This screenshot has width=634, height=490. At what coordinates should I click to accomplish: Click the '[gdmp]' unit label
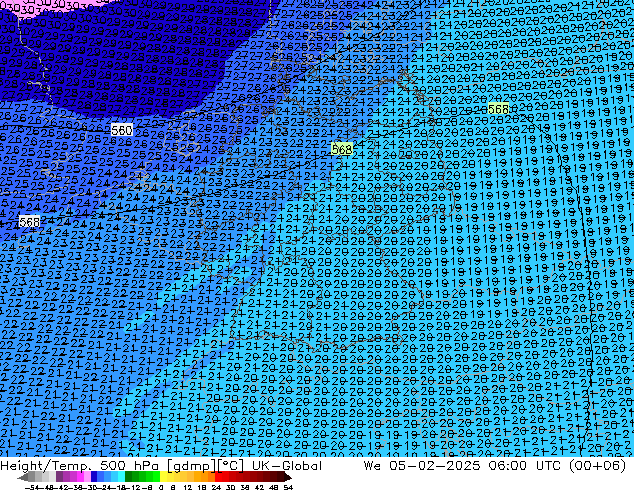(192, 466)
